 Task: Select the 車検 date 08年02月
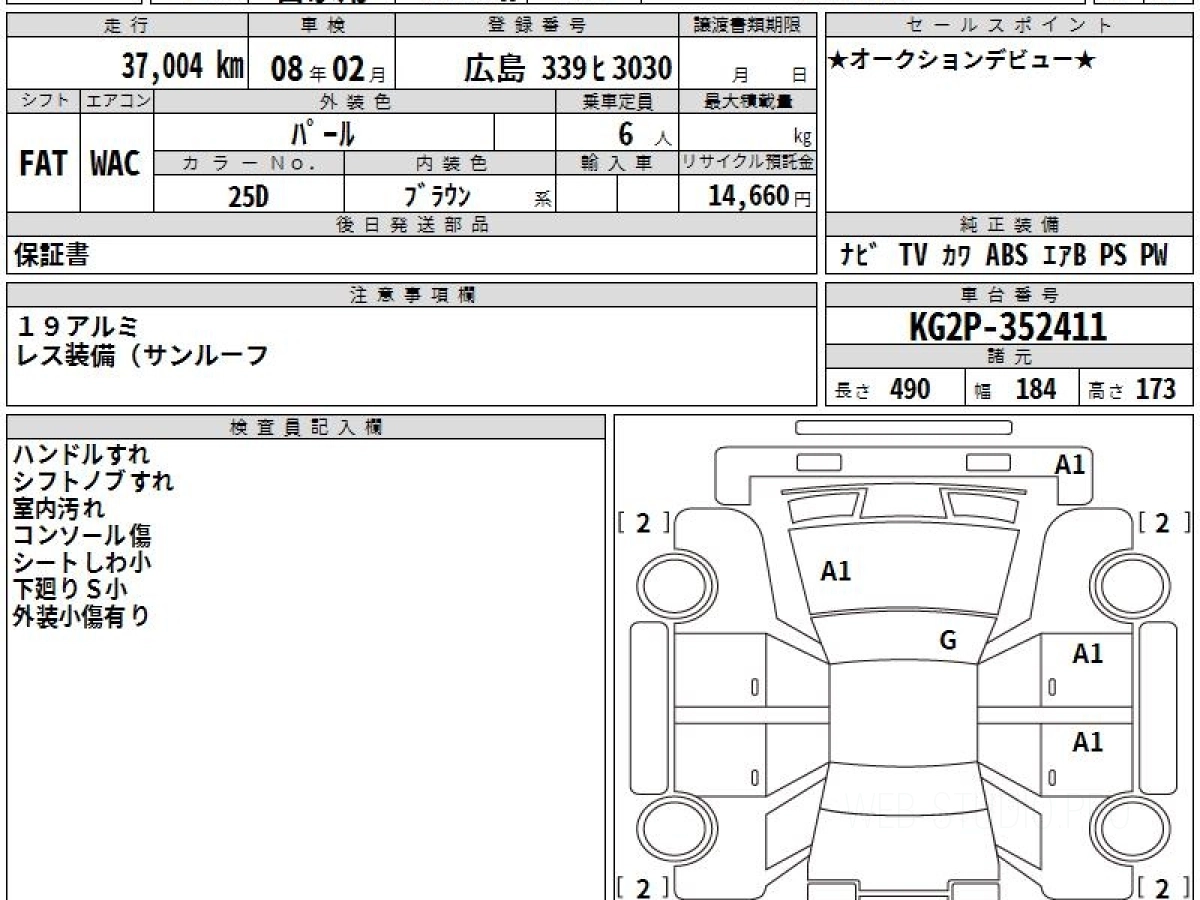tap(328, 69)
